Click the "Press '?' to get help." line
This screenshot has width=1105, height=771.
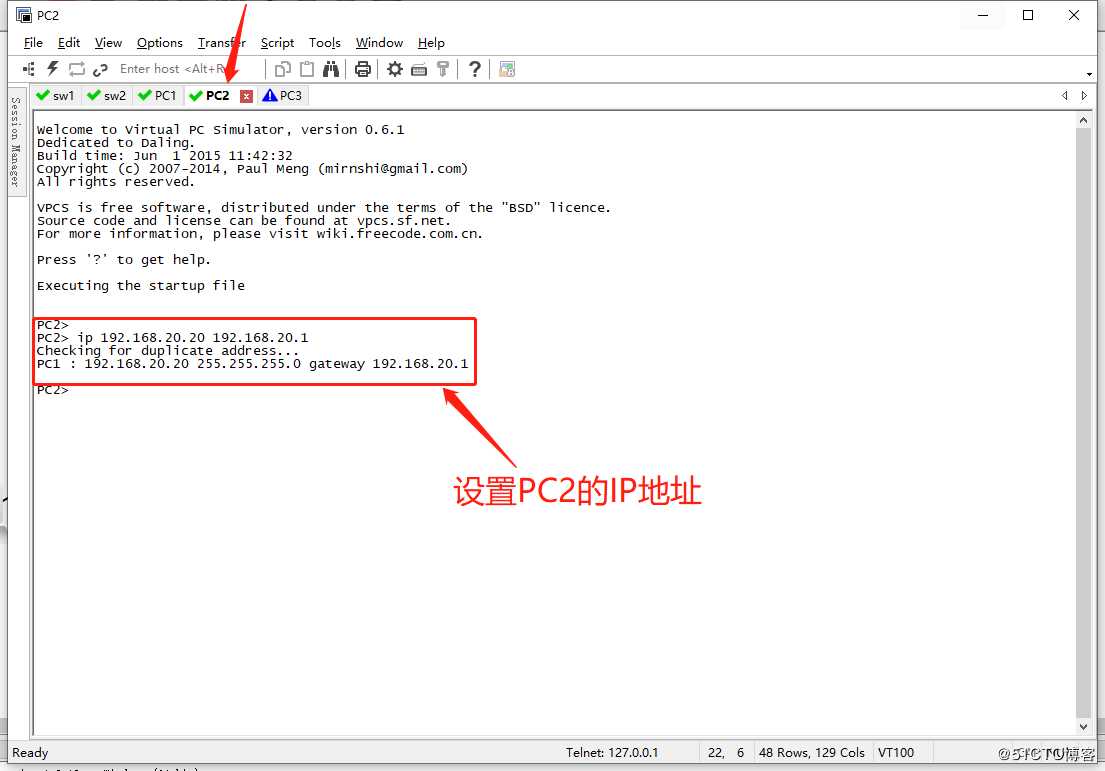click(123, 259)
